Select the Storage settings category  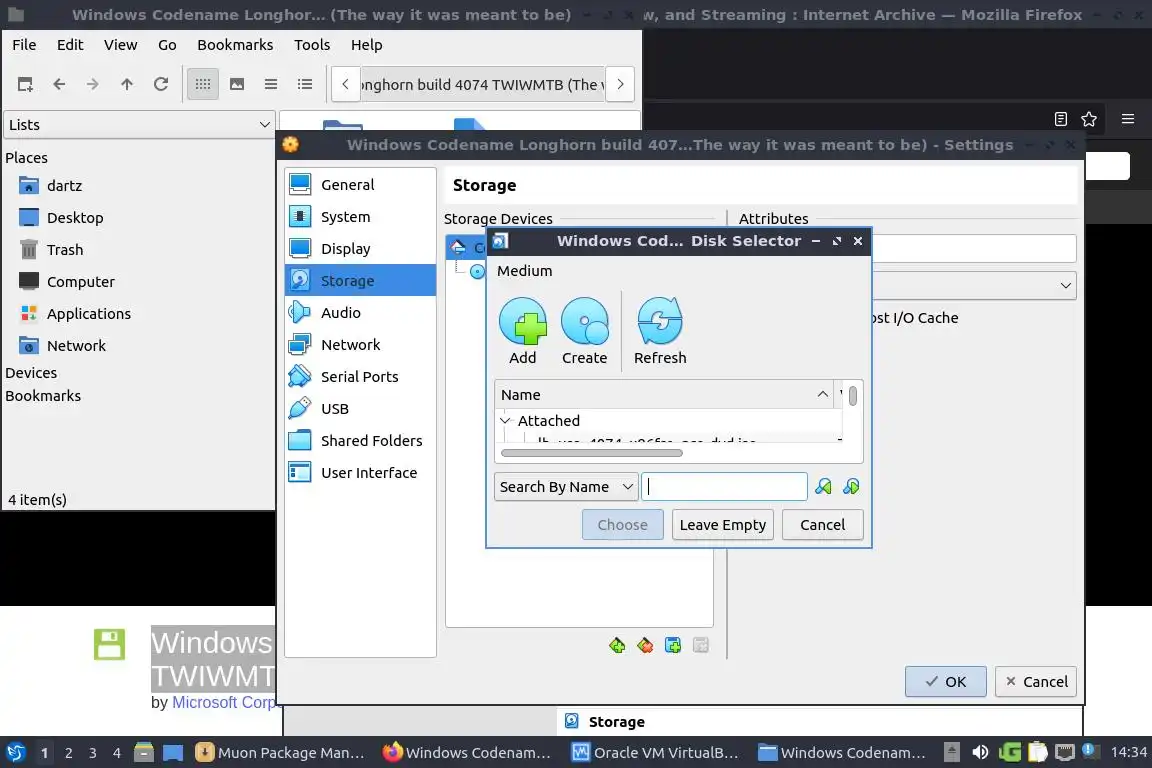click(x=360, y=281)
